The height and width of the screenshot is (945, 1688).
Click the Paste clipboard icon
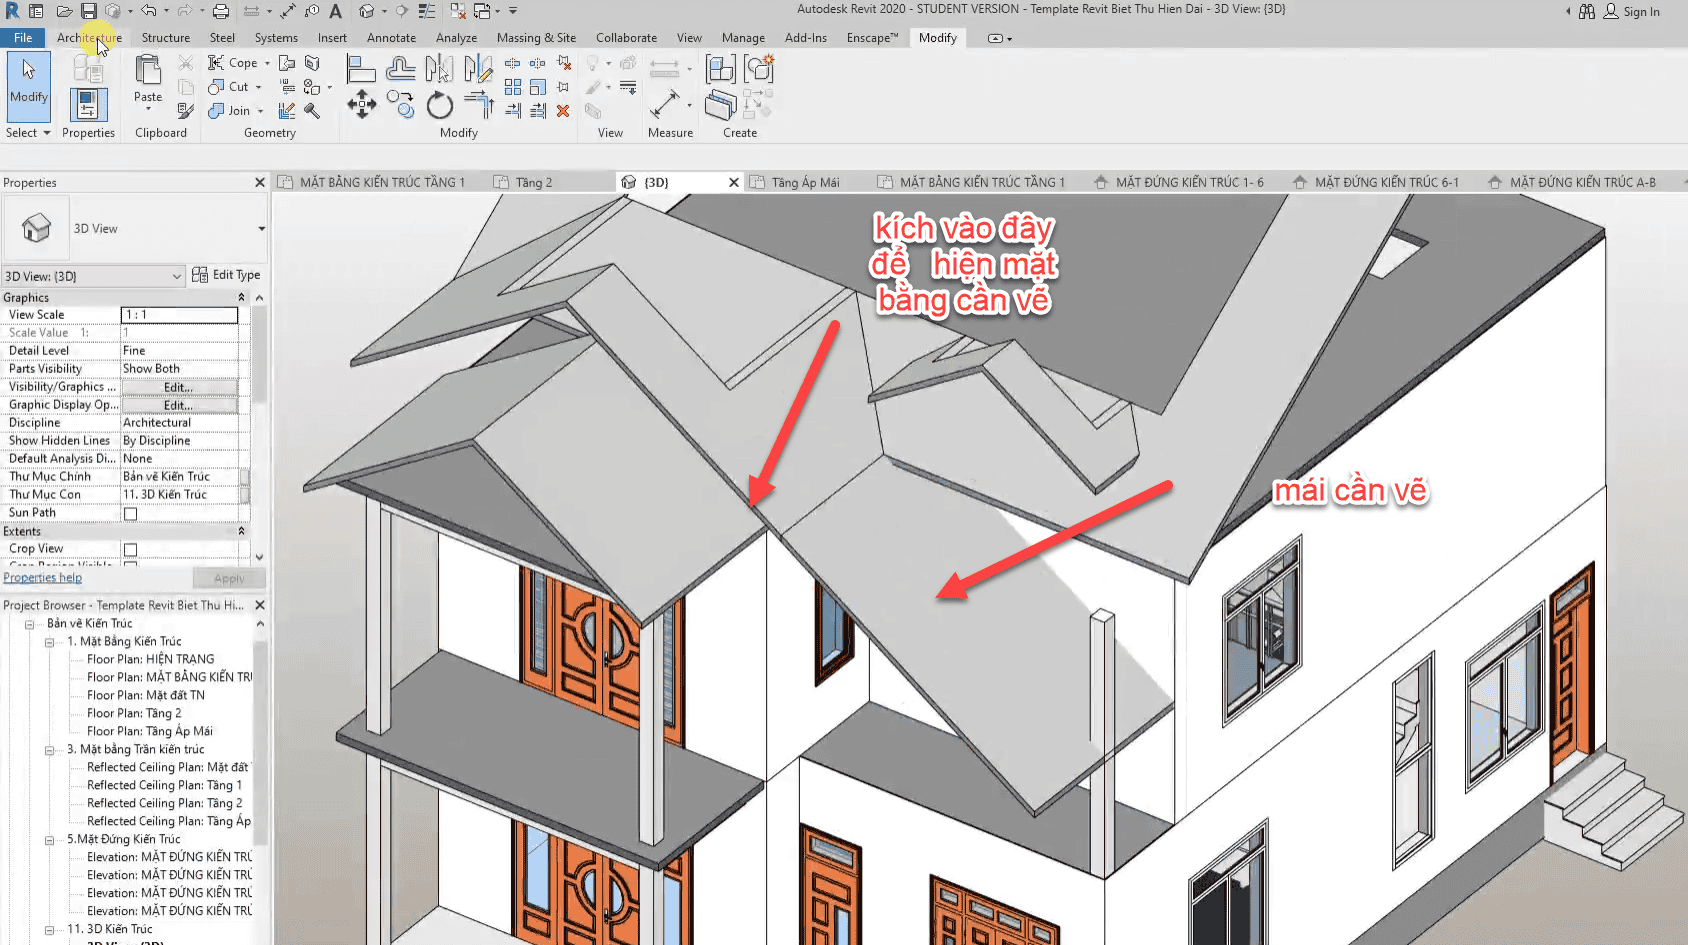148,70
